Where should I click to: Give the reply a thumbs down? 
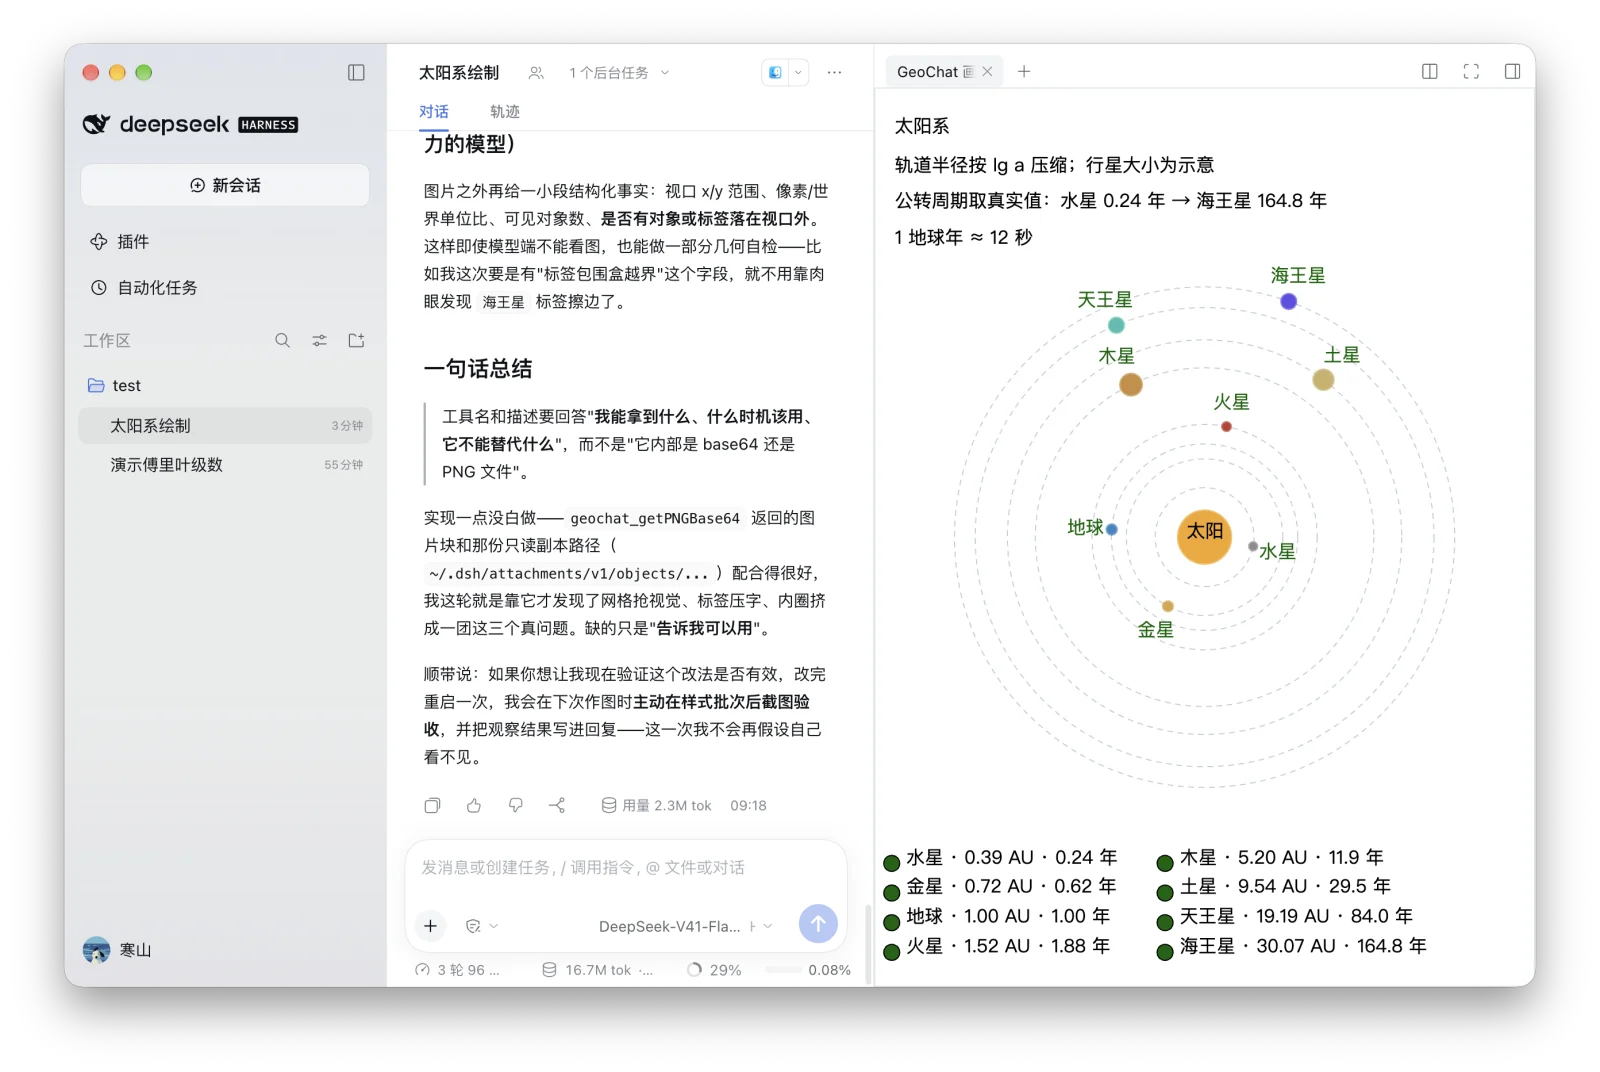click(516, 805)
